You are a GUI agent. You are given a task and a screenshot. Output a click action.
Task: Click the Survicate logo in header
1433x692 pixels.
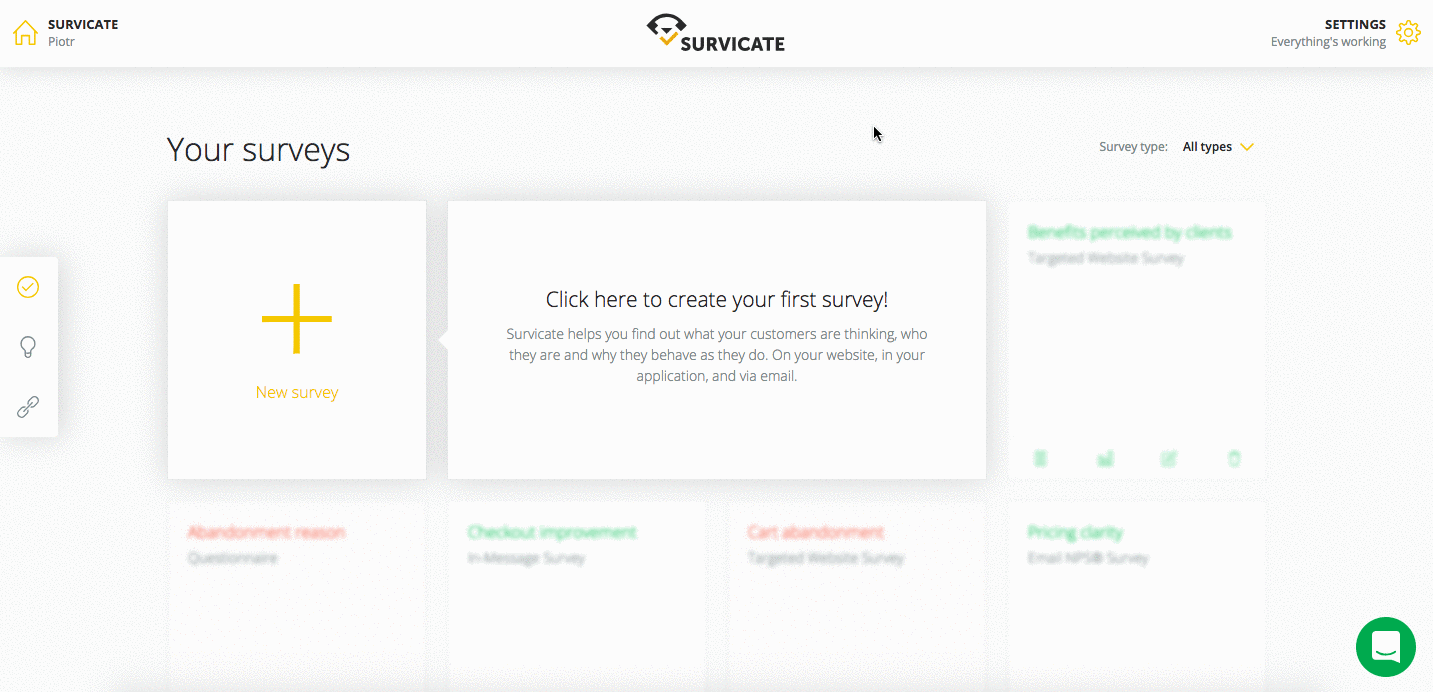coord(715,33)
